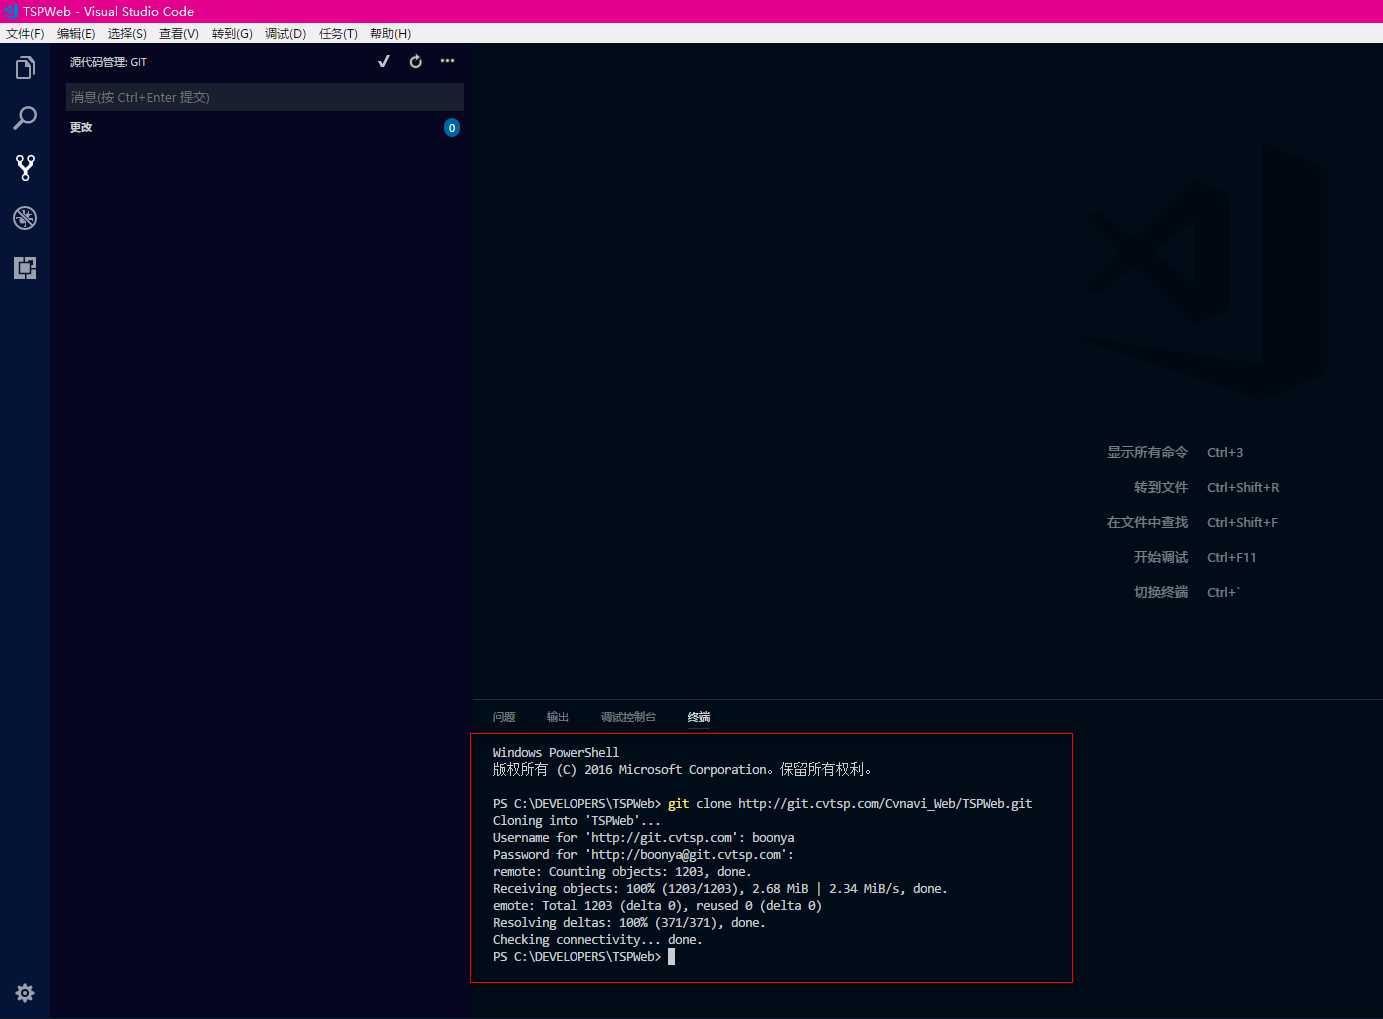Commit changes with the checkmark icon
Viewport: 1383px width, 1019px height.
(x=383, y=62)
